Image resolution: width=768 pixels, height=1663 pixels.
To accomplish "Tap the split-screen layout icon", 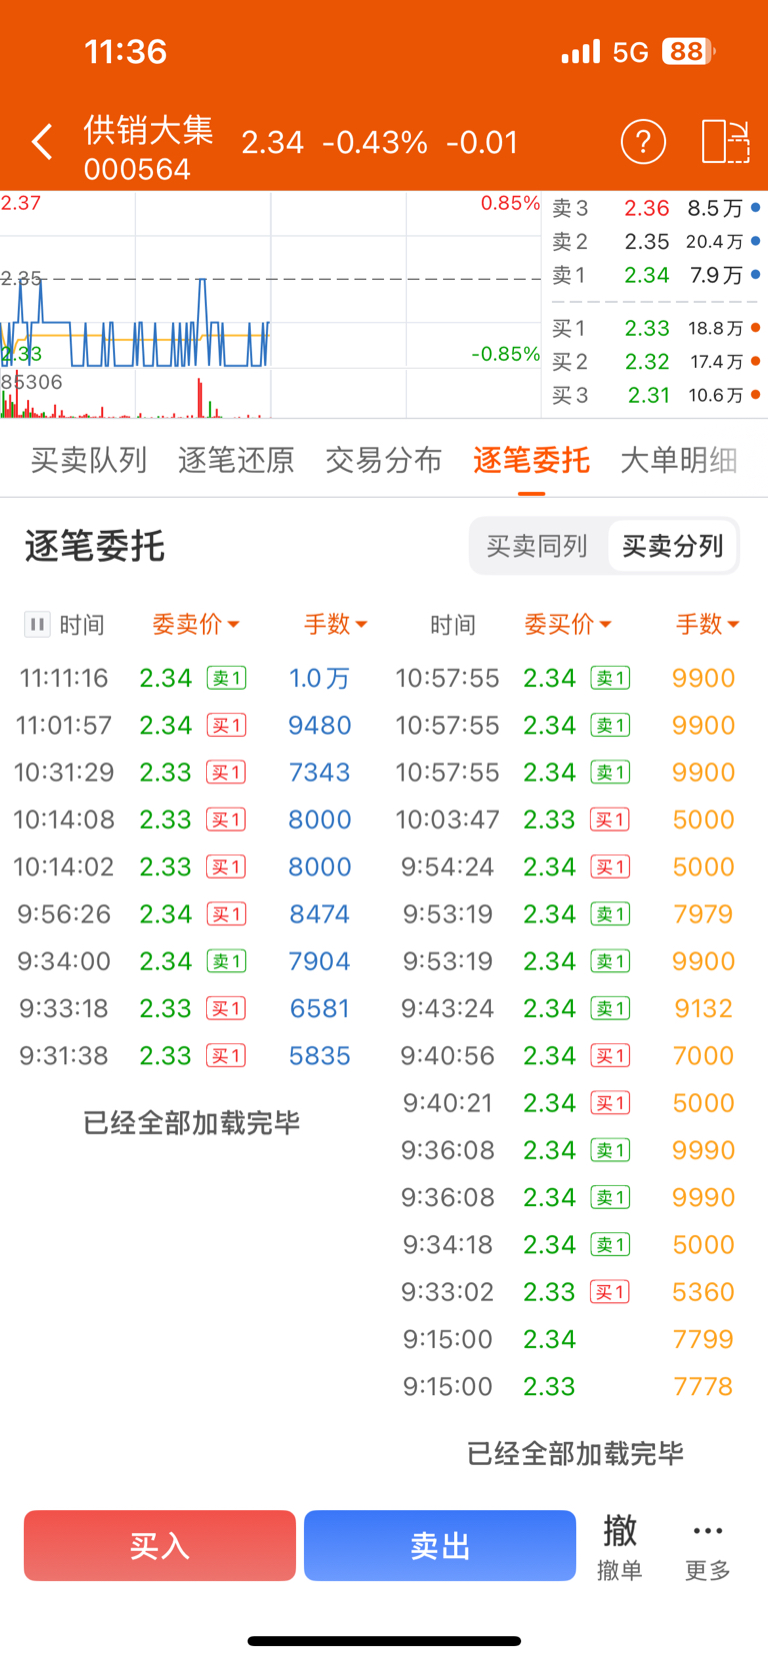I will [x=725, y=142].
